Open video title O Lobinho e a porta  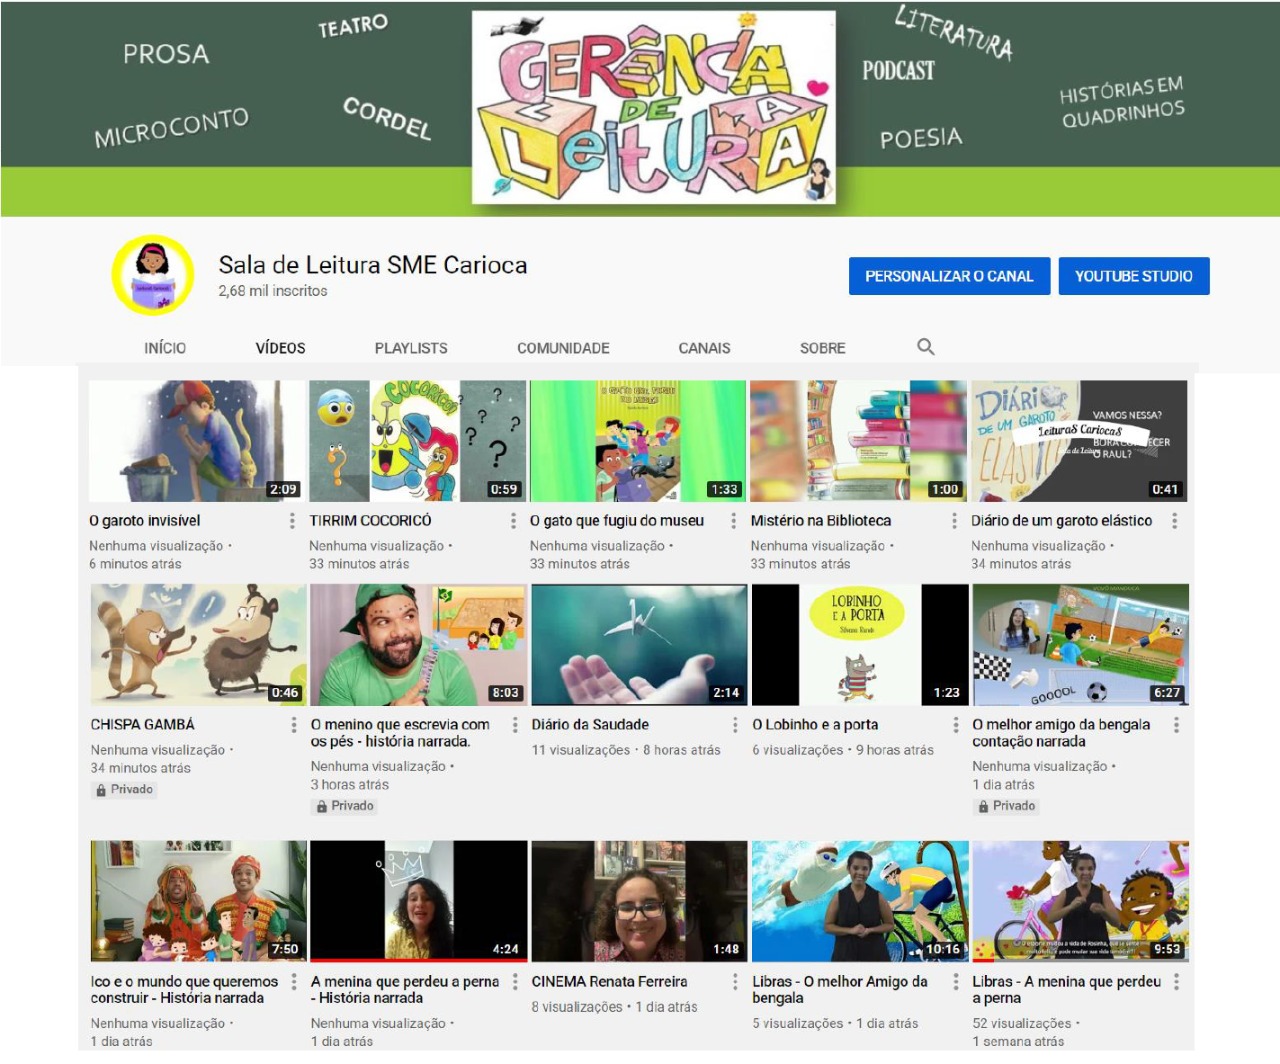pos(815,725)
